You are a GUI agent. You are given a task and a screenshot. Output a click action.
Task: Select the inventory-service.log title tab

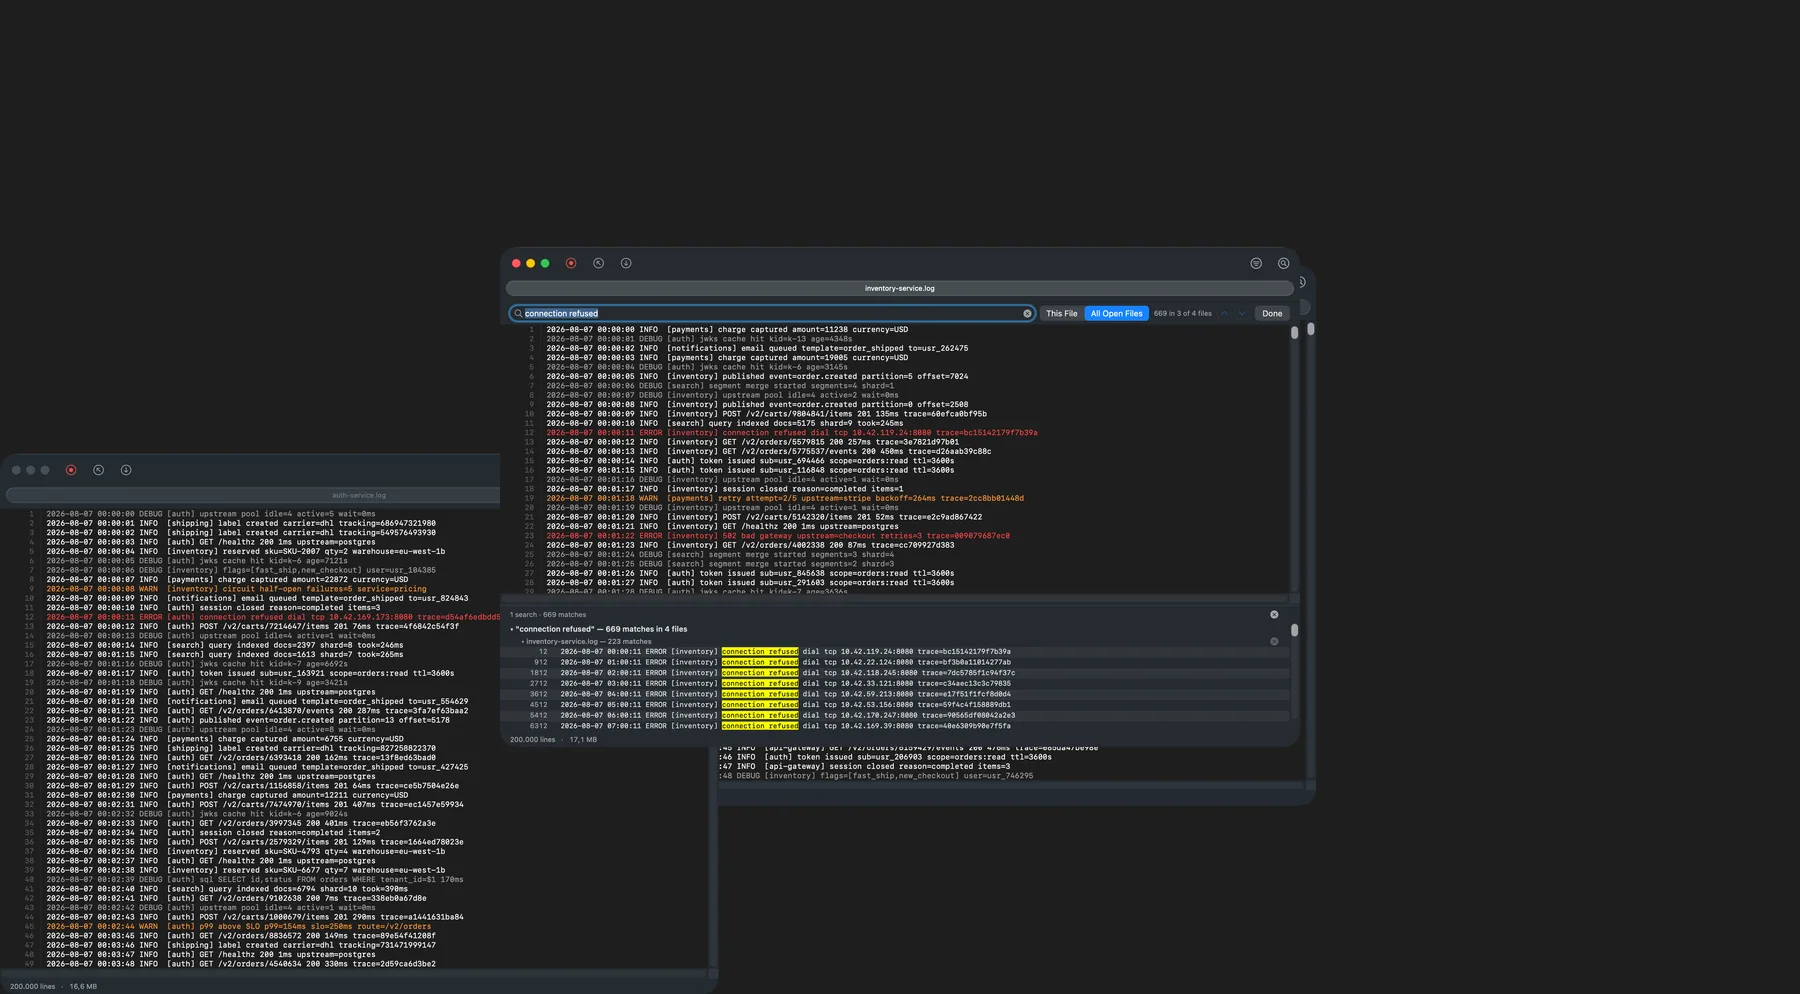point(899,288)
